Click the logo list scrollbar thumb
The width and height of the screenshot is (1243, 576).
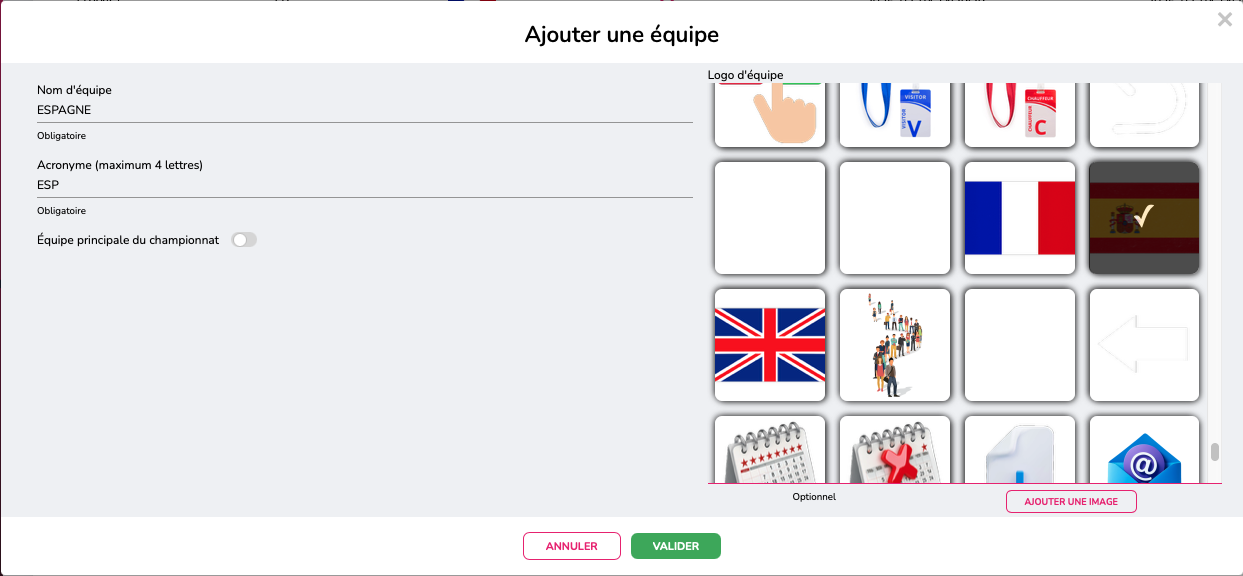pyautogui.click(x=1215, y=452)
